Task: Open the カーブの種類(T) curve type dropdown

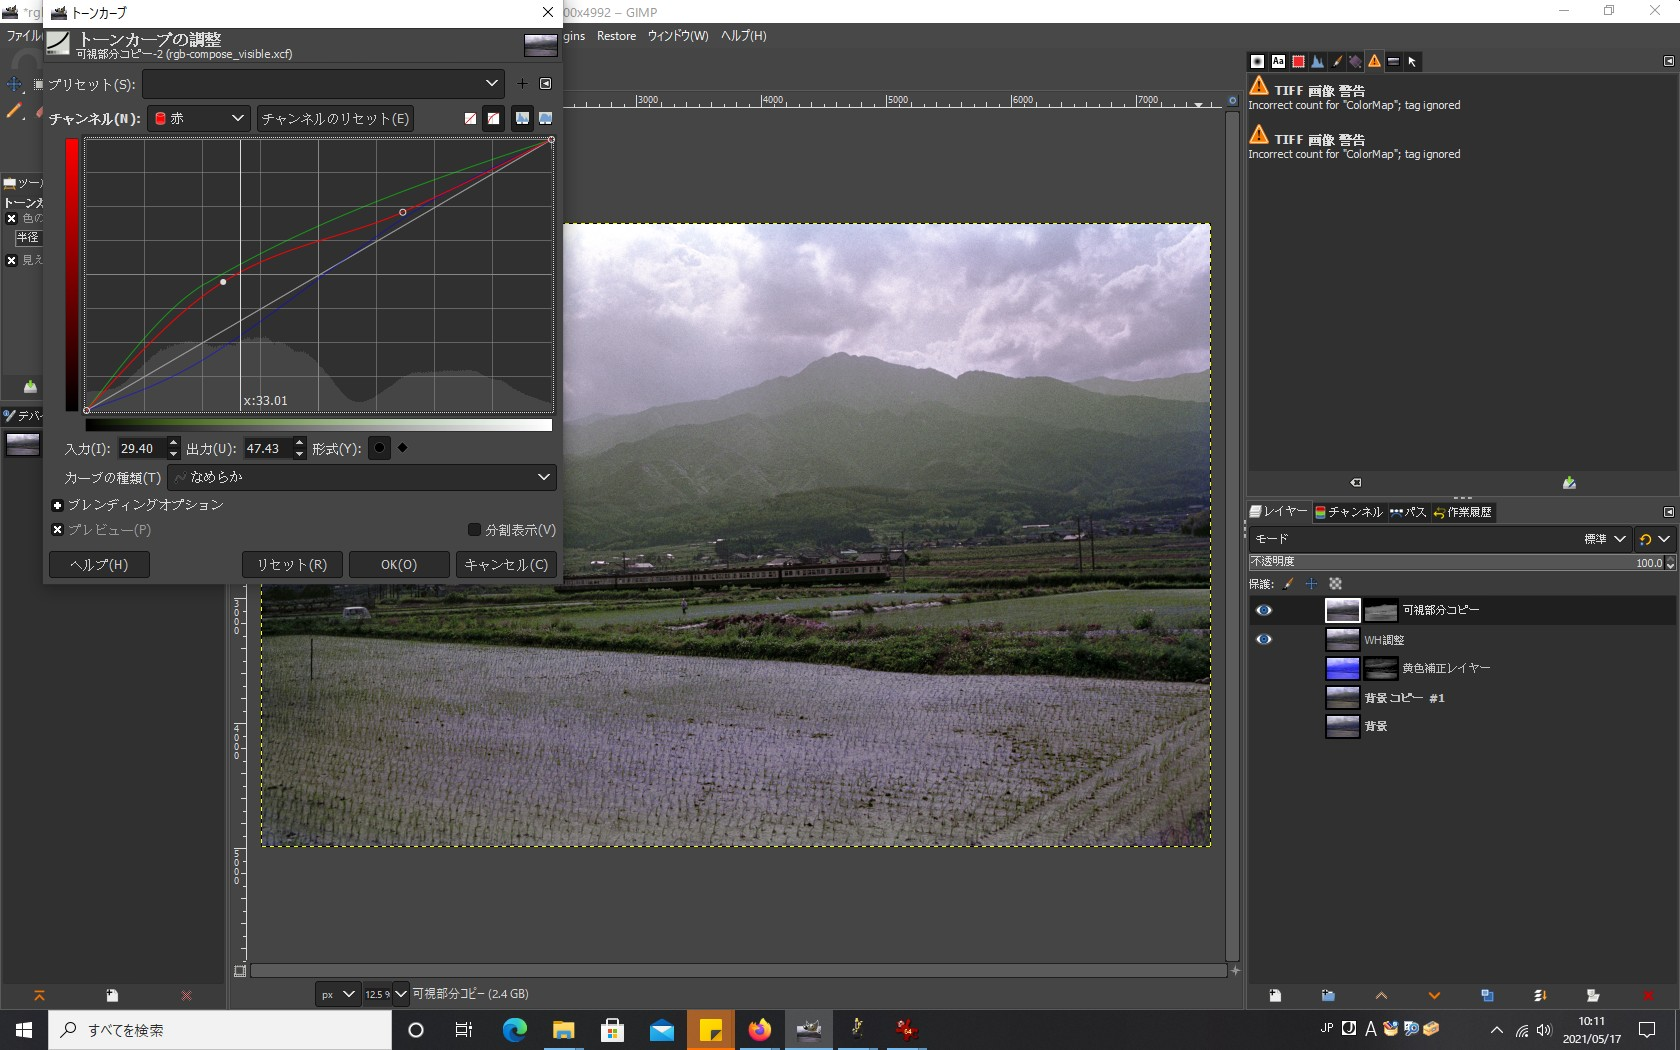Action: click(362, 477)
